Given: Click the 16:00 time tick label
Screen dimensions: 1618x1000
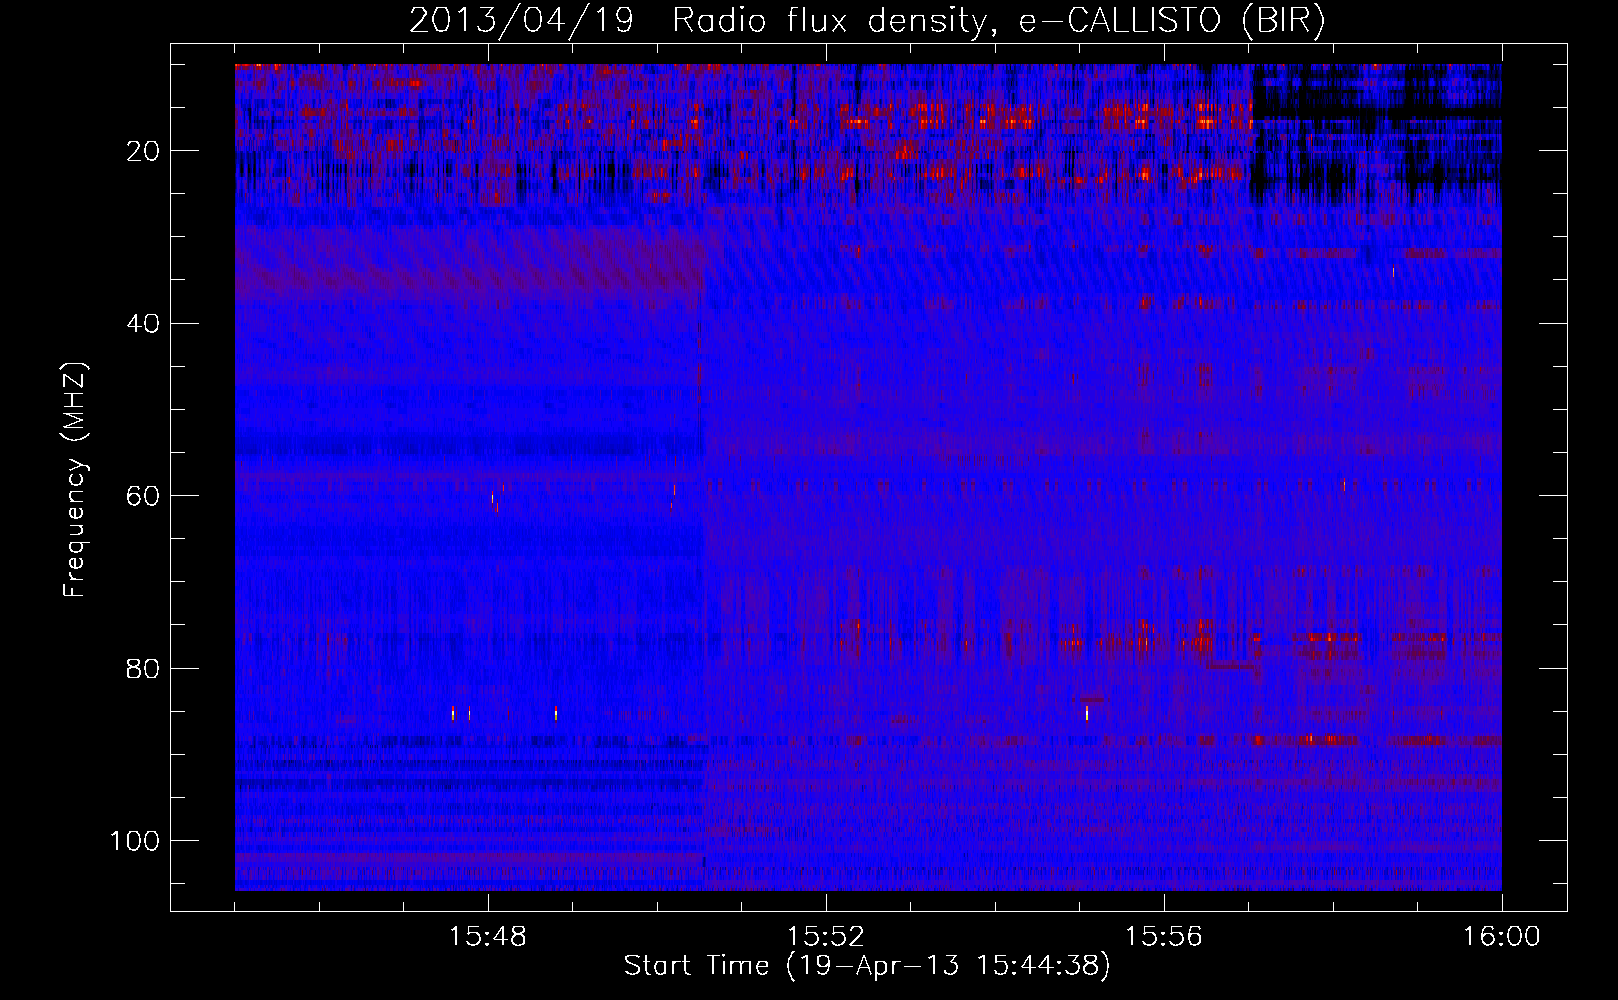Looking at the screenshot, I should tap(1502, 937).
